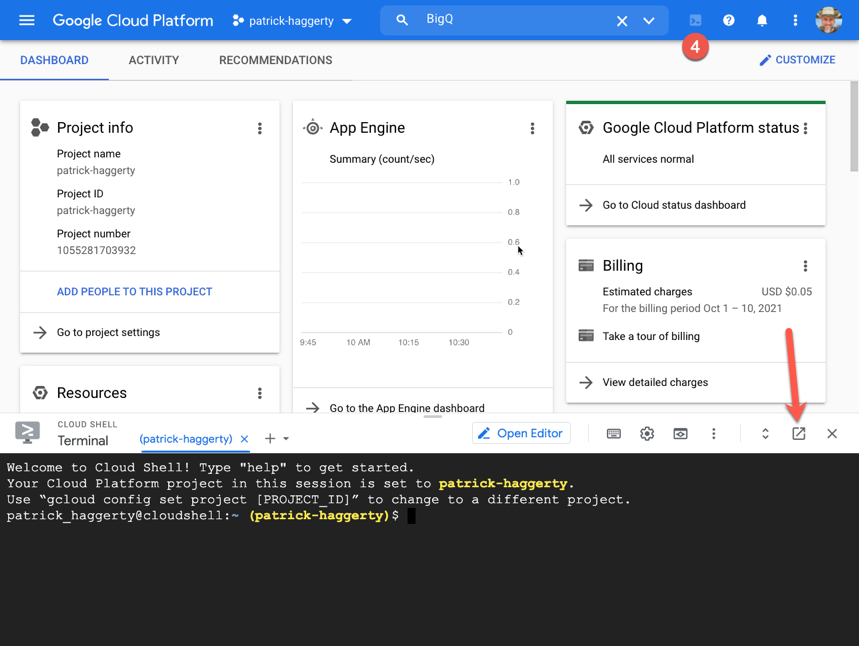Open Google Cloud Platform status card menu

coord(805,128)
